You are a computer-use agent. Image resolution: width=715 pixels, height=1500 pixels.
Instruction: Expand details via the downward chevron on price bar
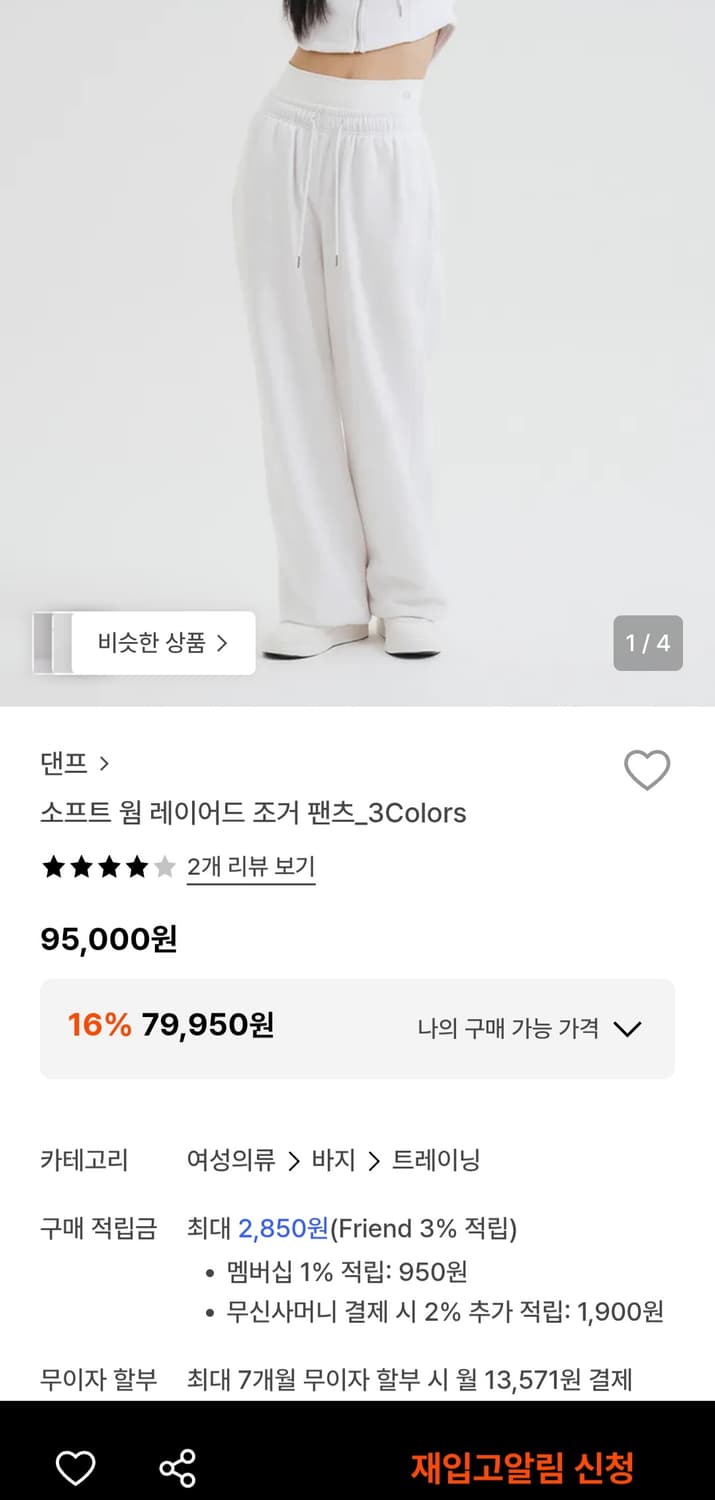(630, 1028)
